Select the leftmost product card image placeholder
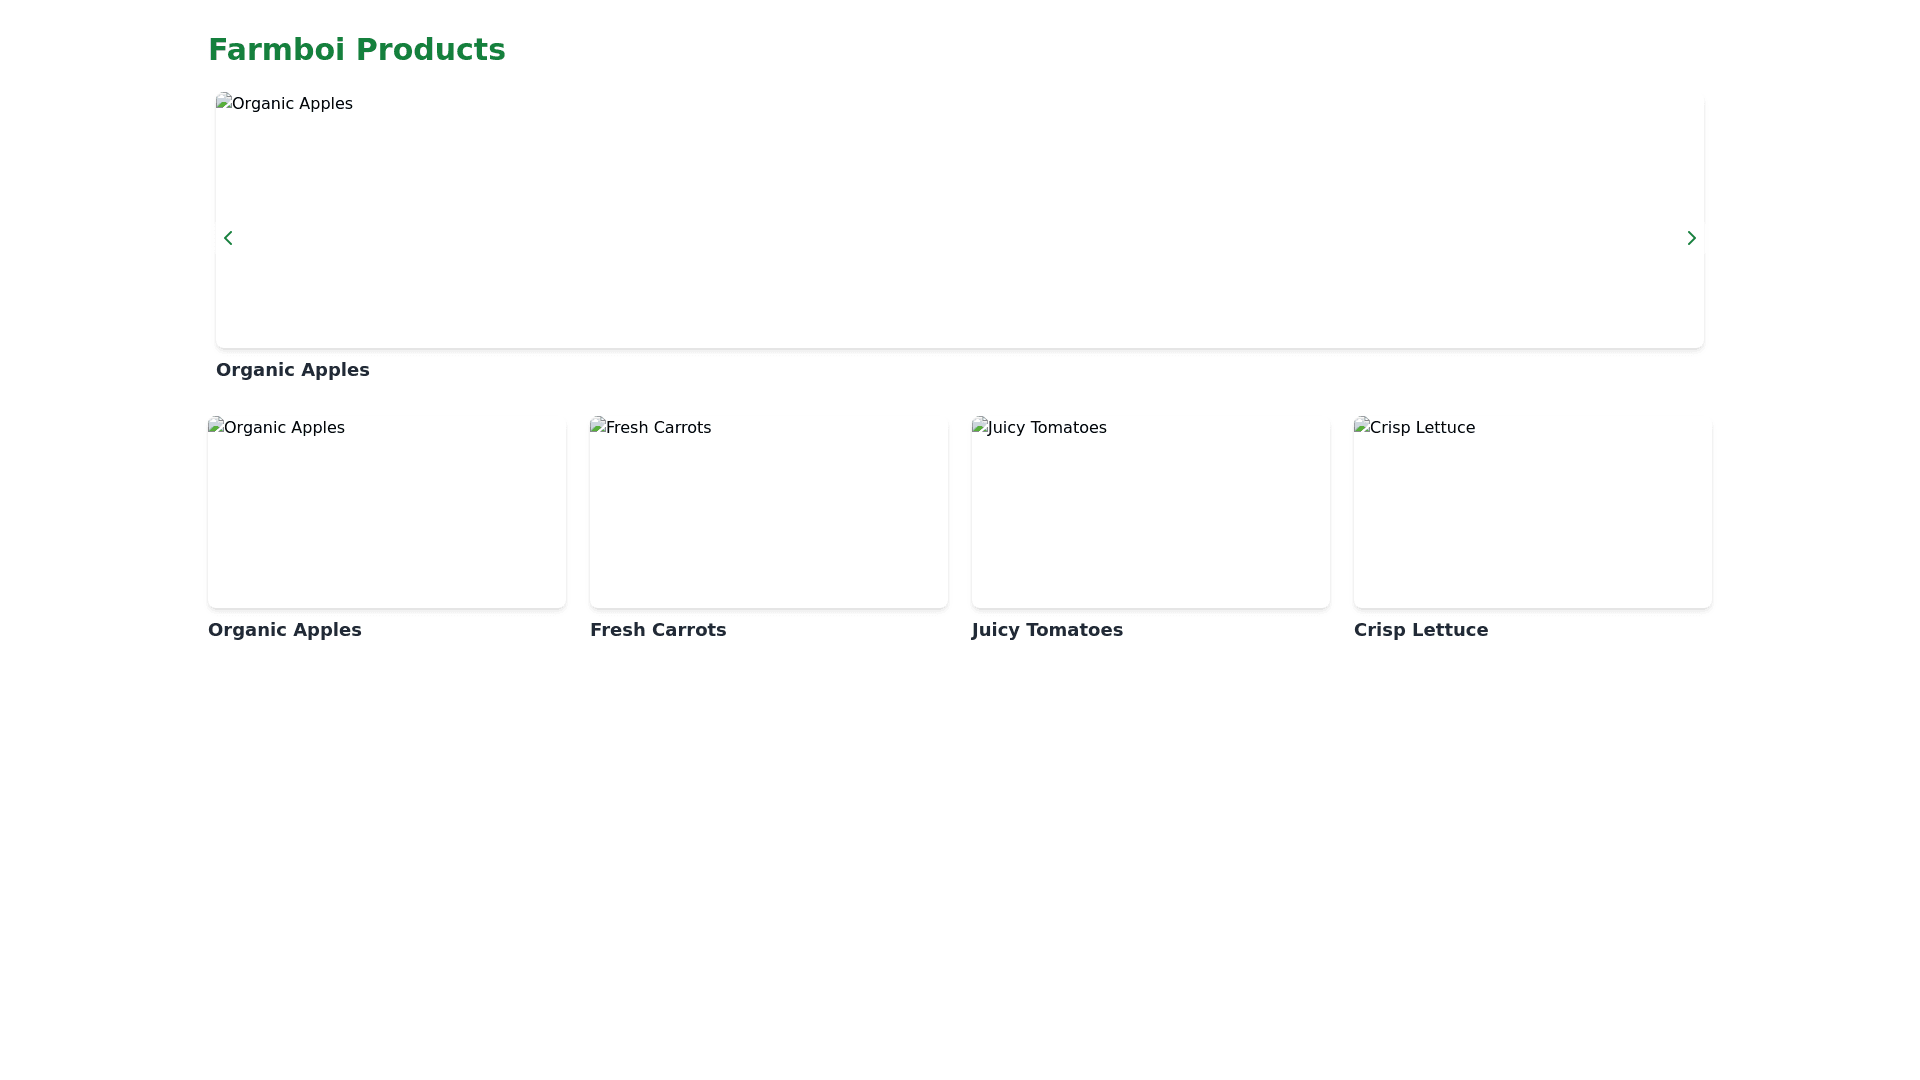This screenshot has width=1920, height=1080. [x=386, y=513]
